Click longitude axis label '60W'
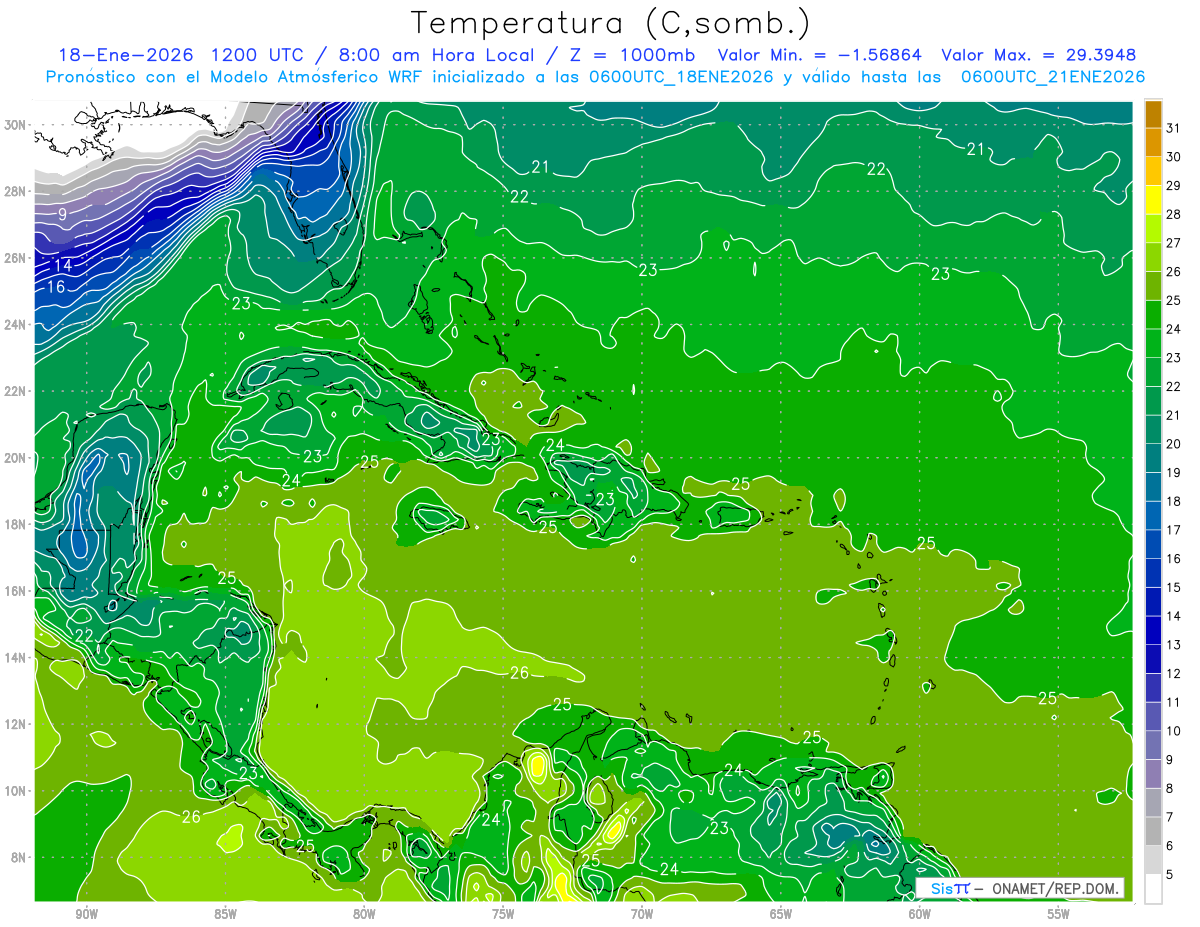 click(920, 914)
